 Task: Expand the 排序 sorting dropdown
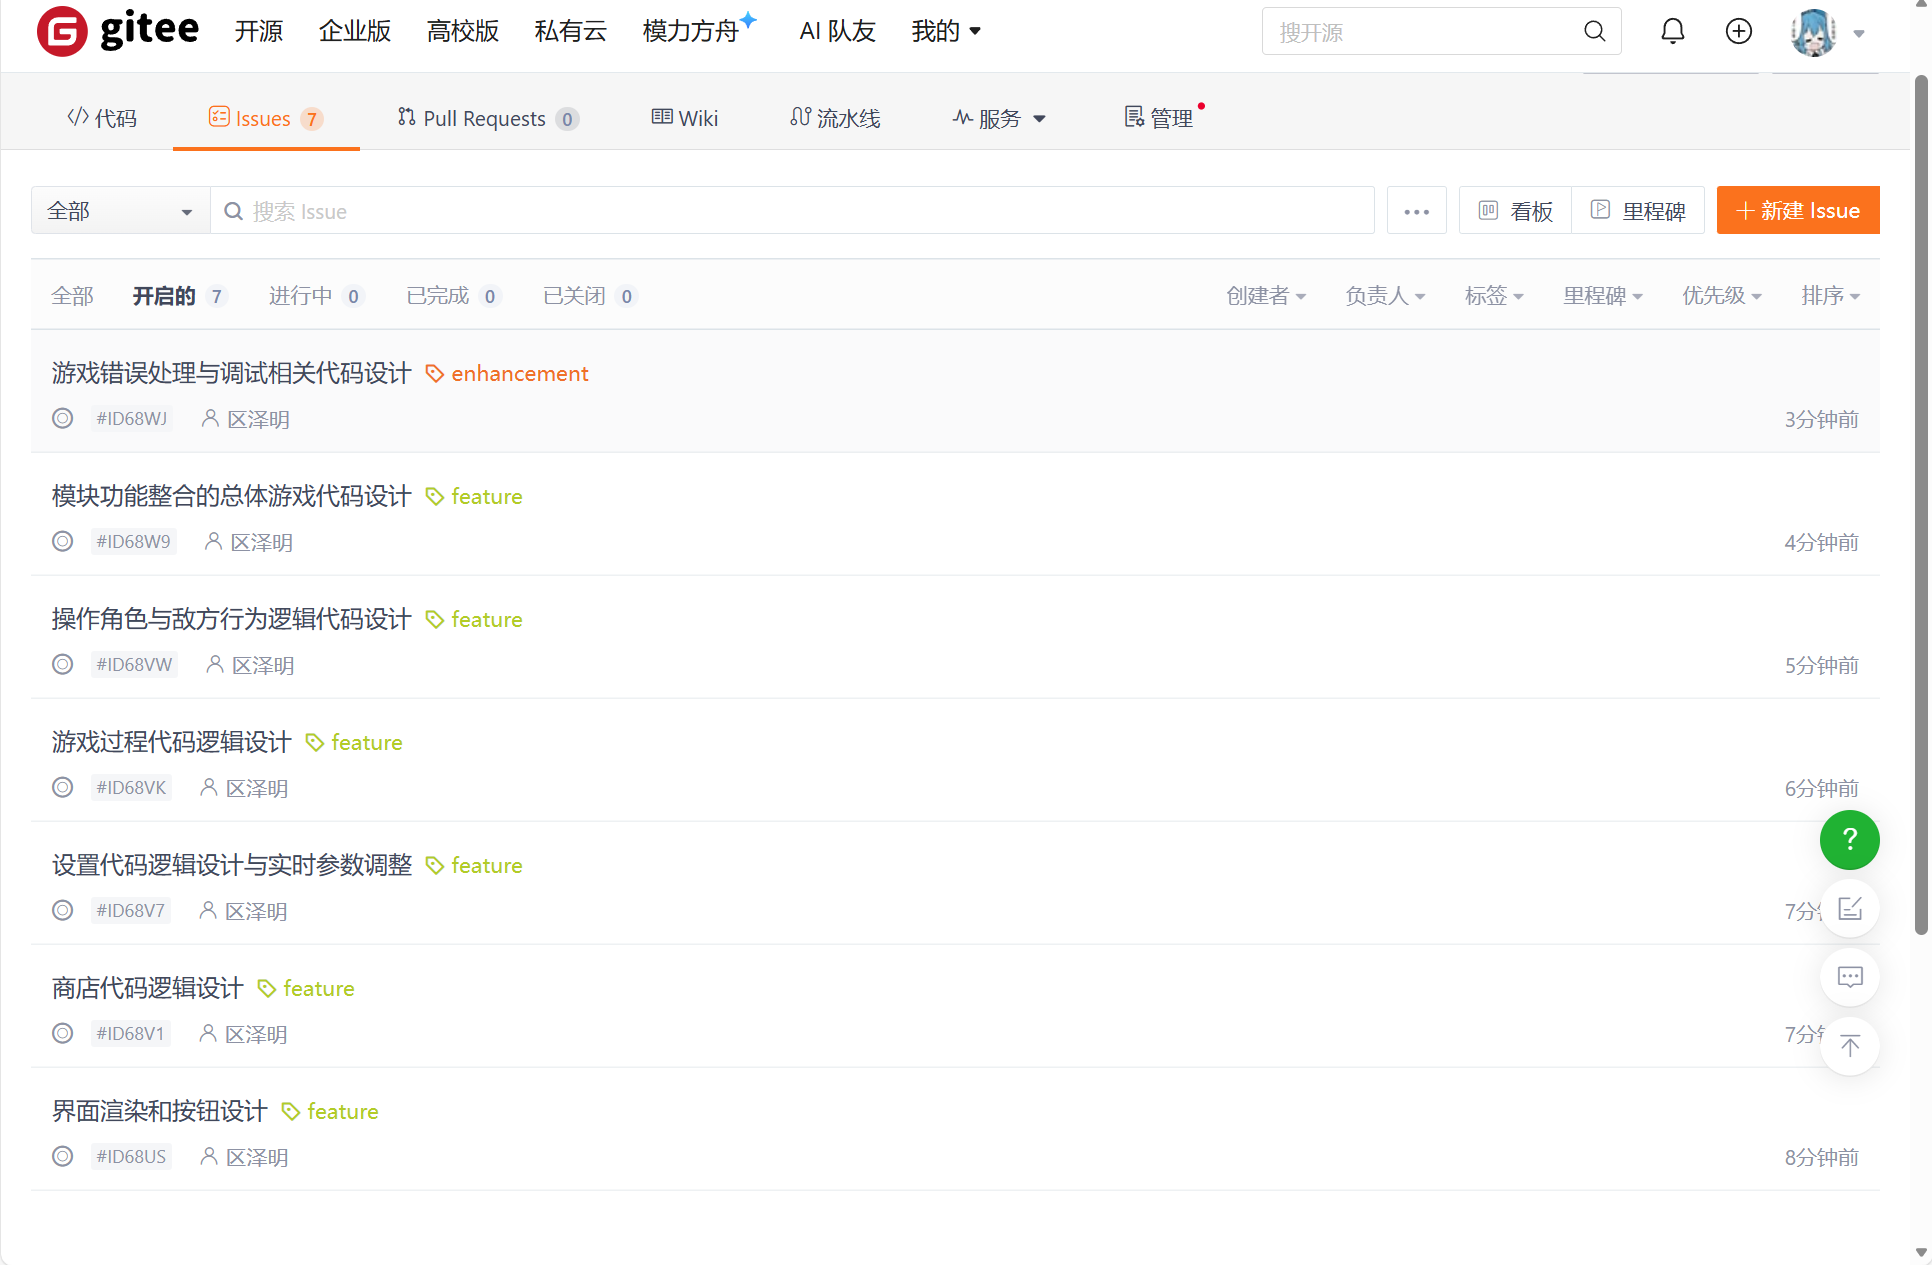(1829, 295)
